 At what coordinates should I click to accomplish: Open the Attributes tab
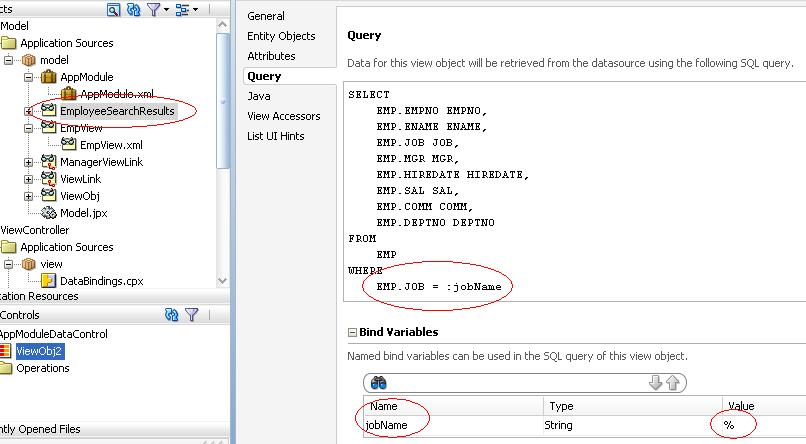pyautogui.click(x=271, y=56)
